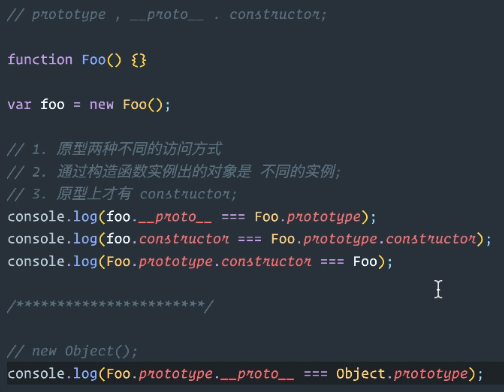Click the trailing Foo in third console.log line
This screenshot has width=504, height=392.
tap(365, 262)
